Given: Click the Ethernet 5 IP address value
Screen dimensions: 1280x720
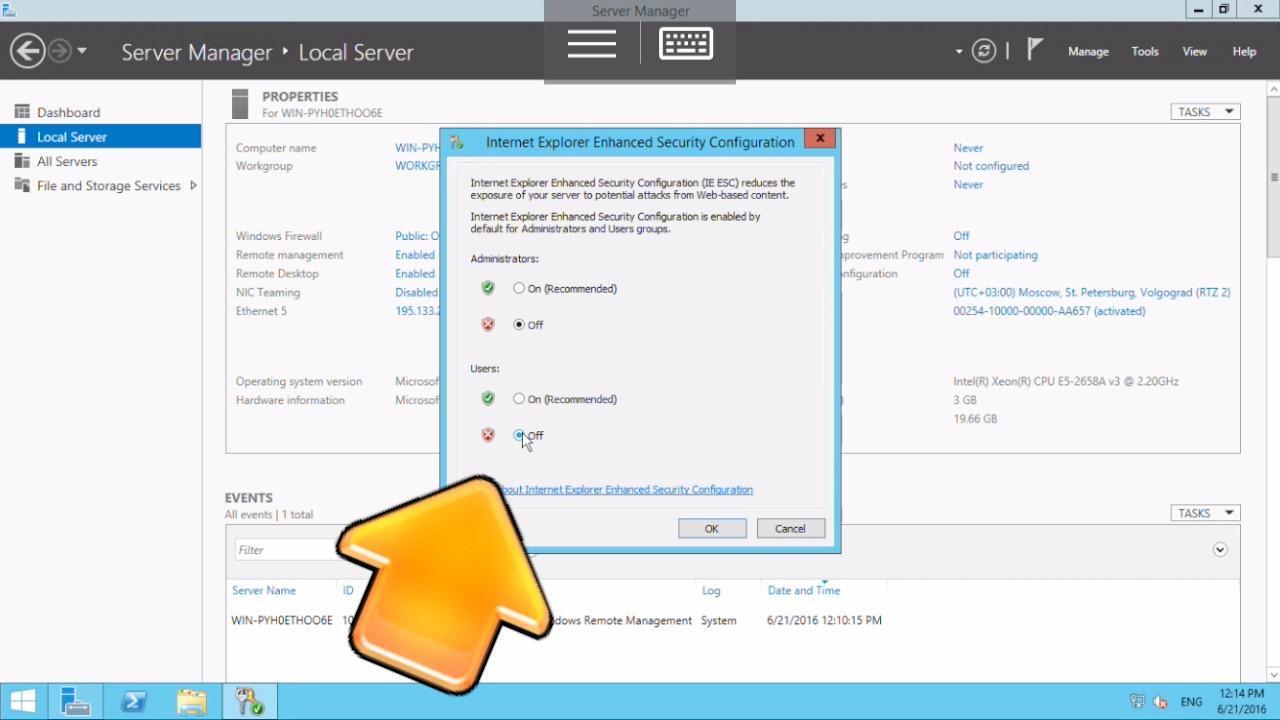Looking at the screenshot, I should click(x=417, y=311).
